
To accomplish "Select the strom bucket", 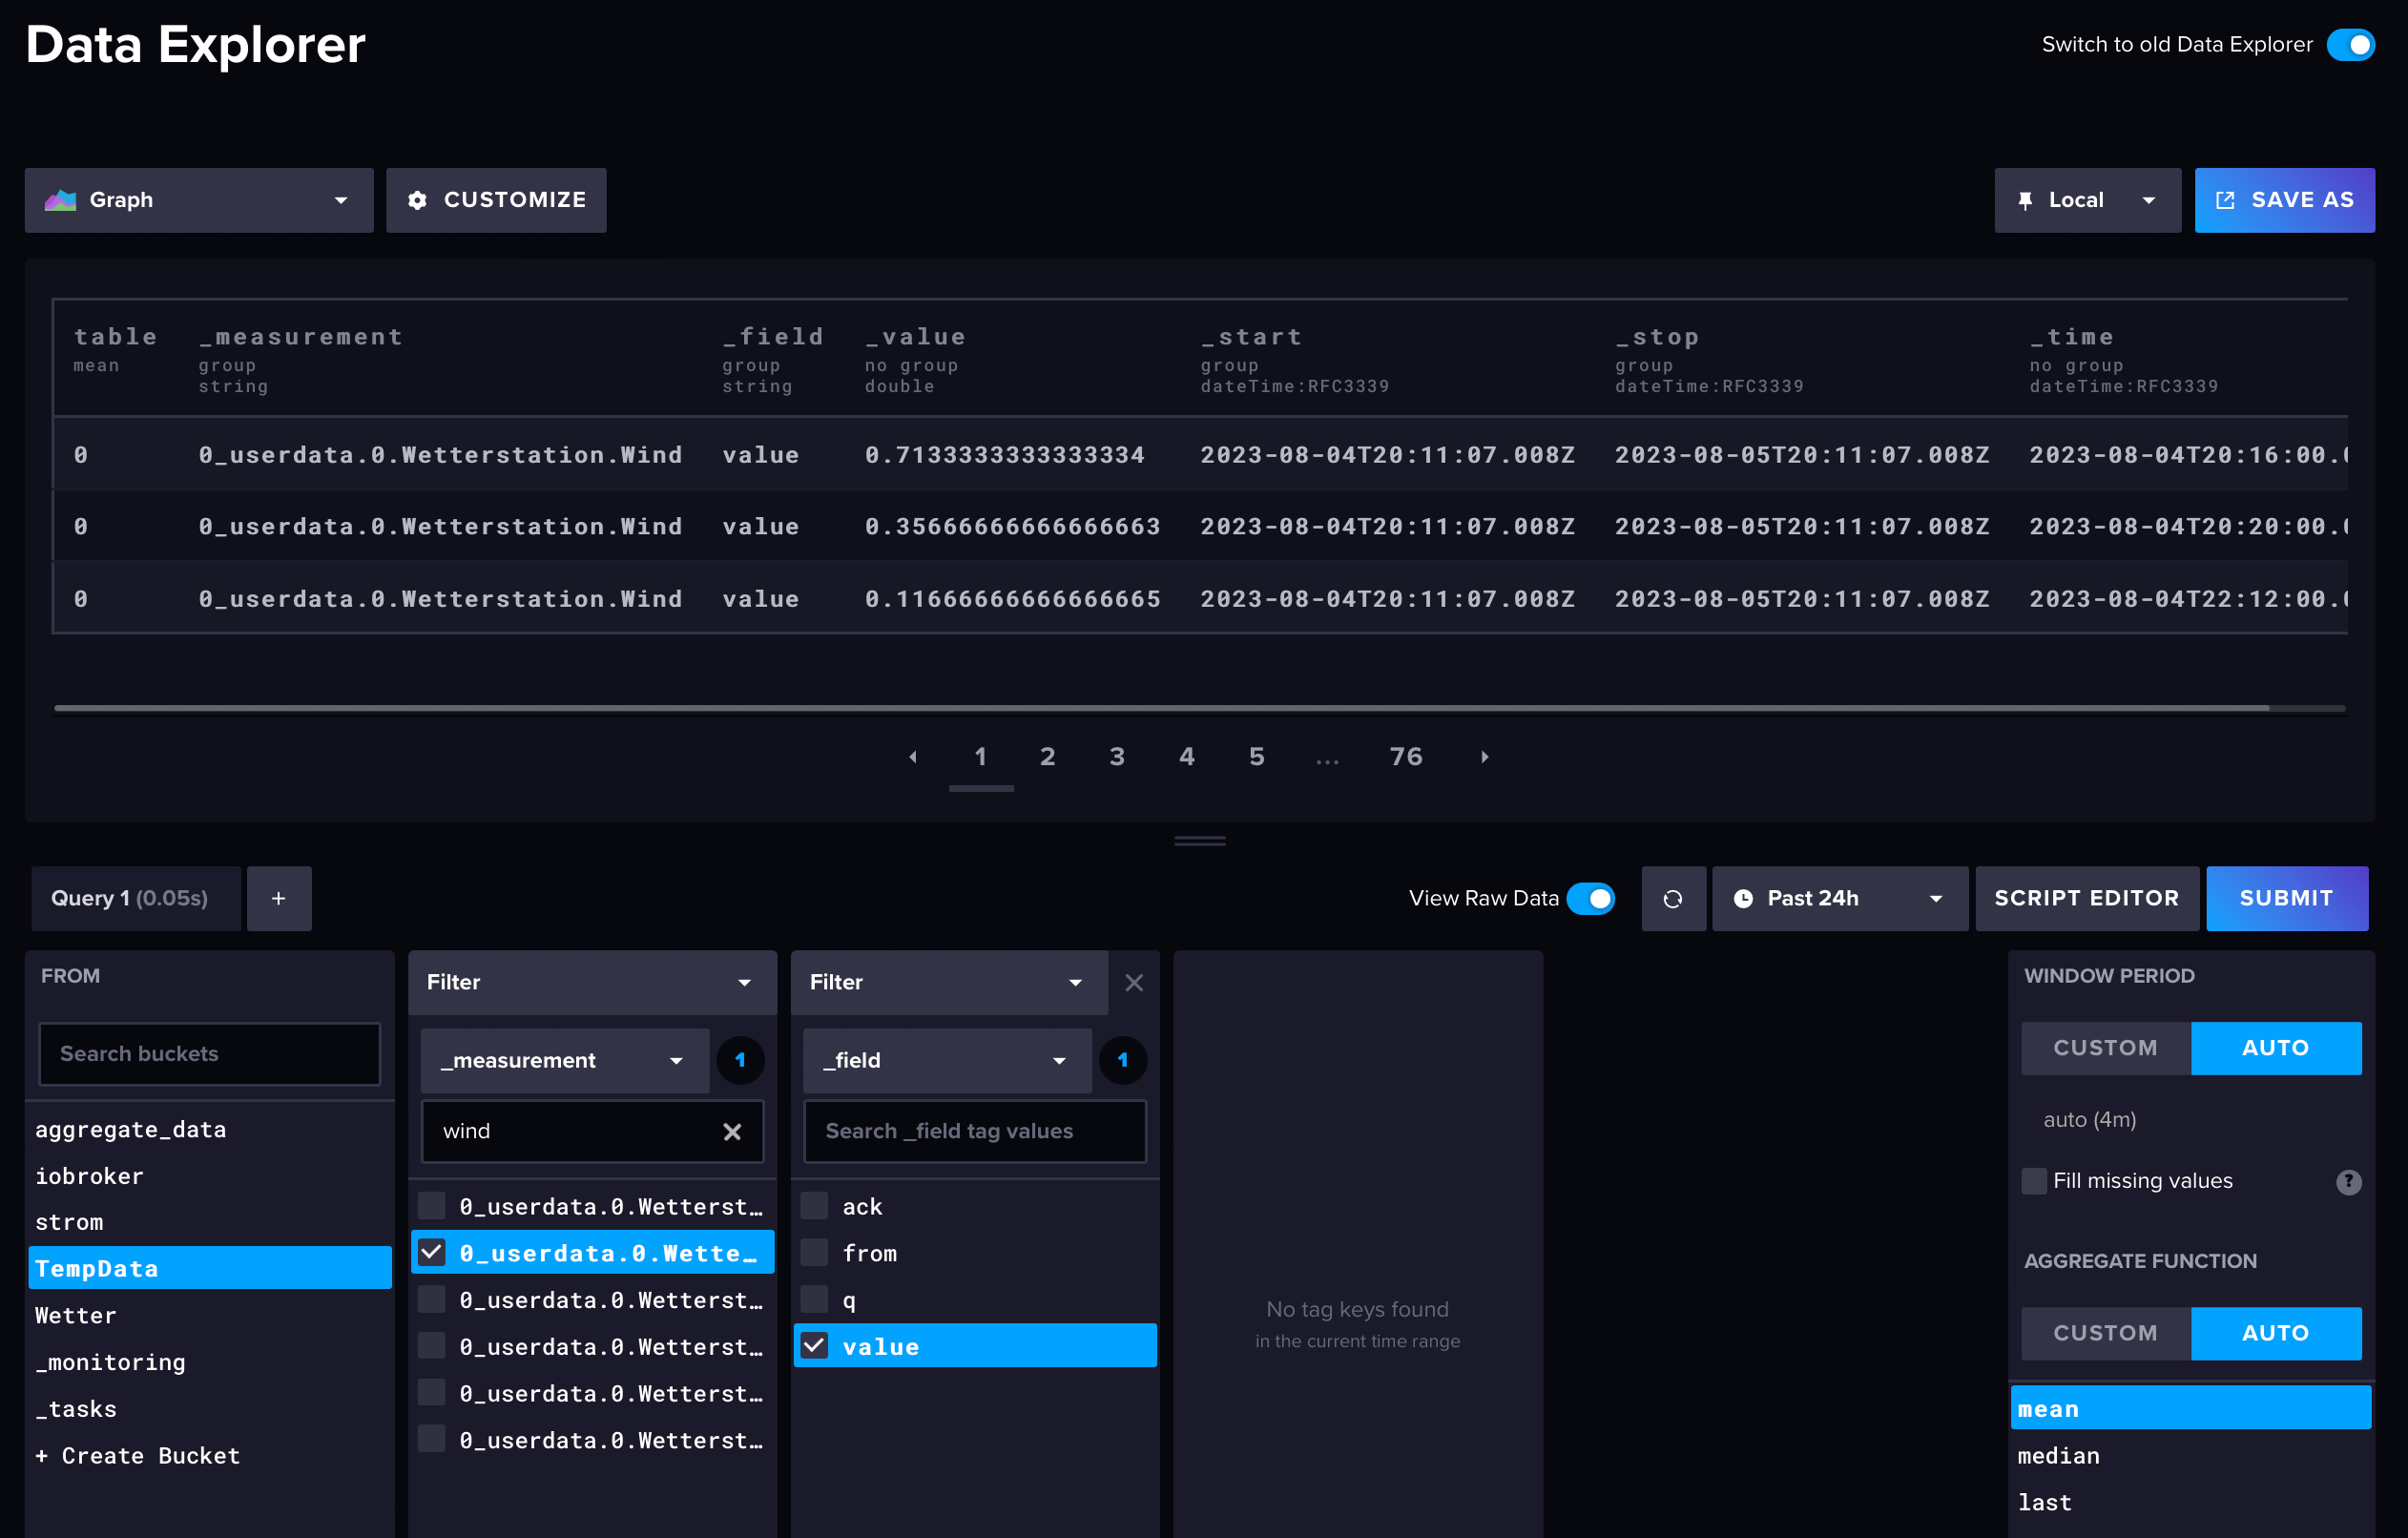I will pyautogui.click(x=209, y=1222).
